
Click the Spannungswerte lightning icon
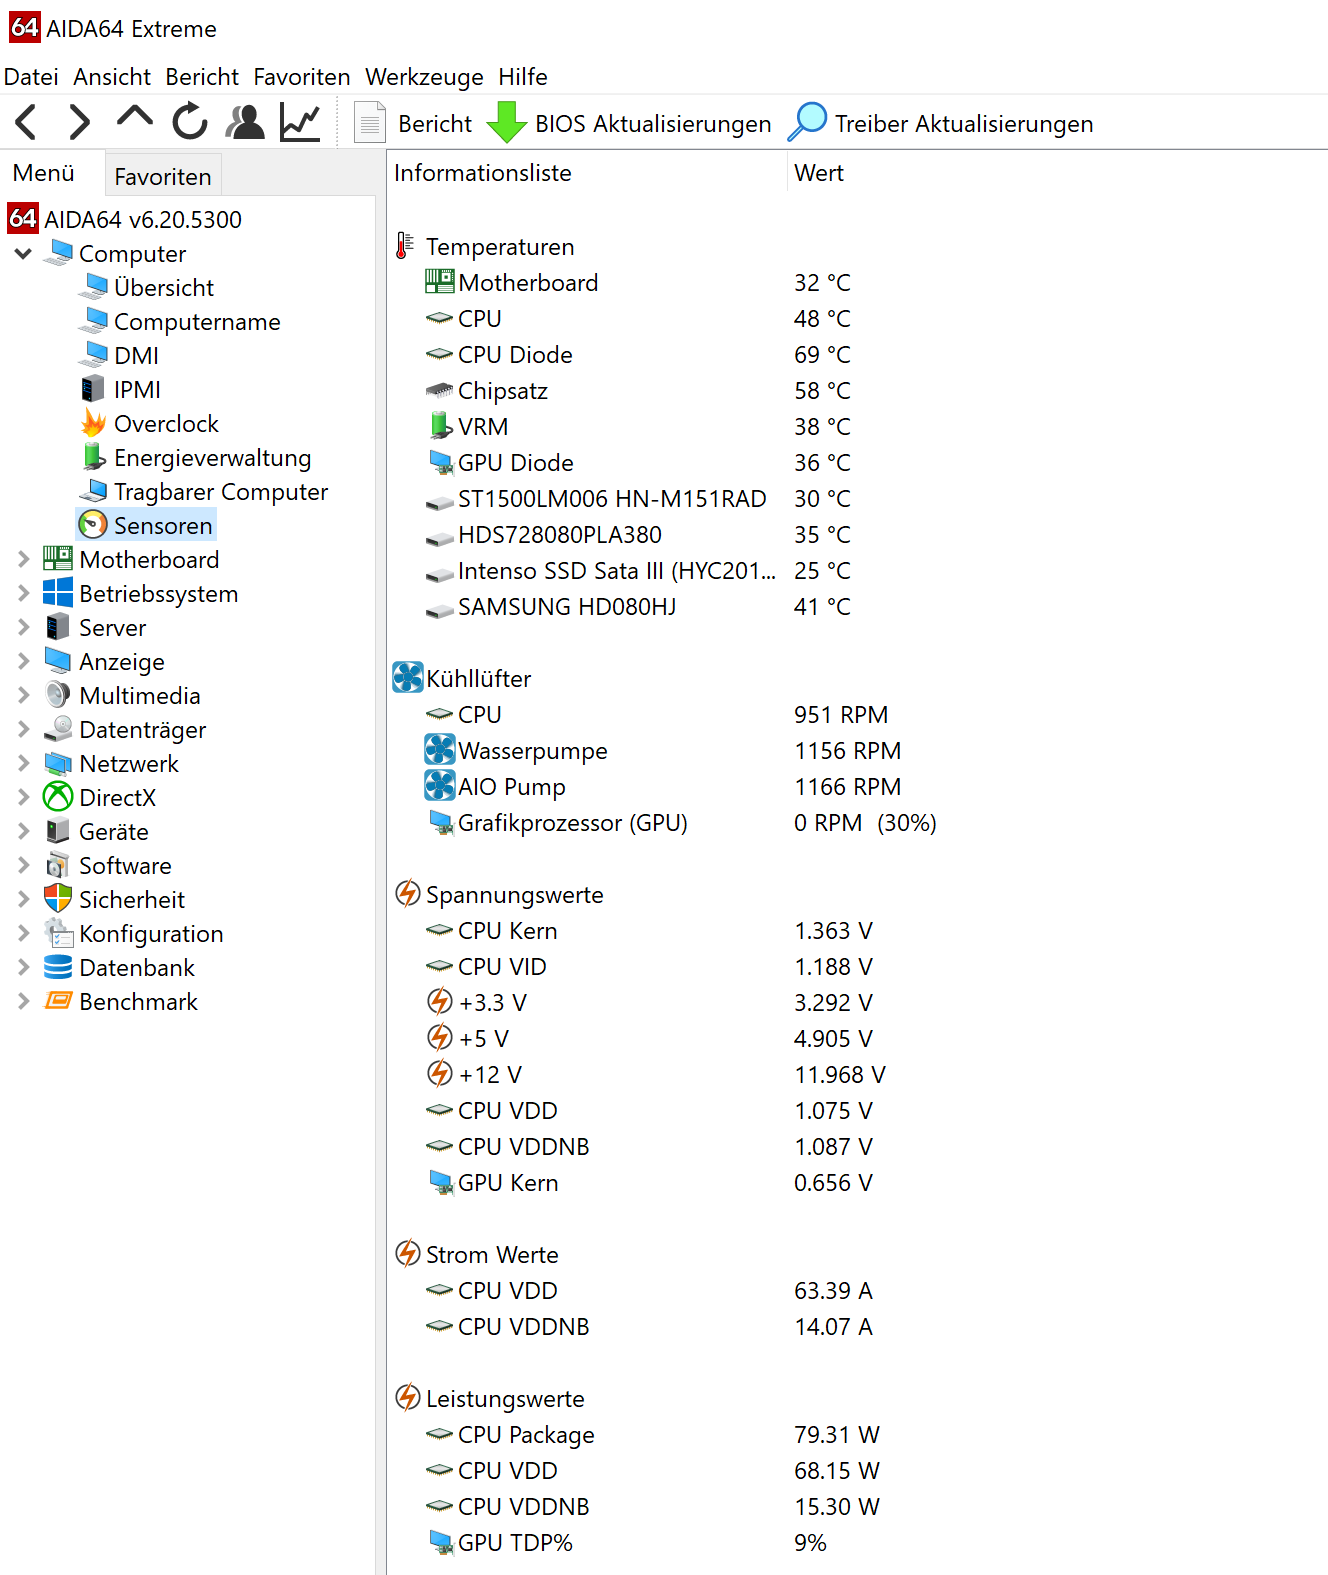click(408, 893)
